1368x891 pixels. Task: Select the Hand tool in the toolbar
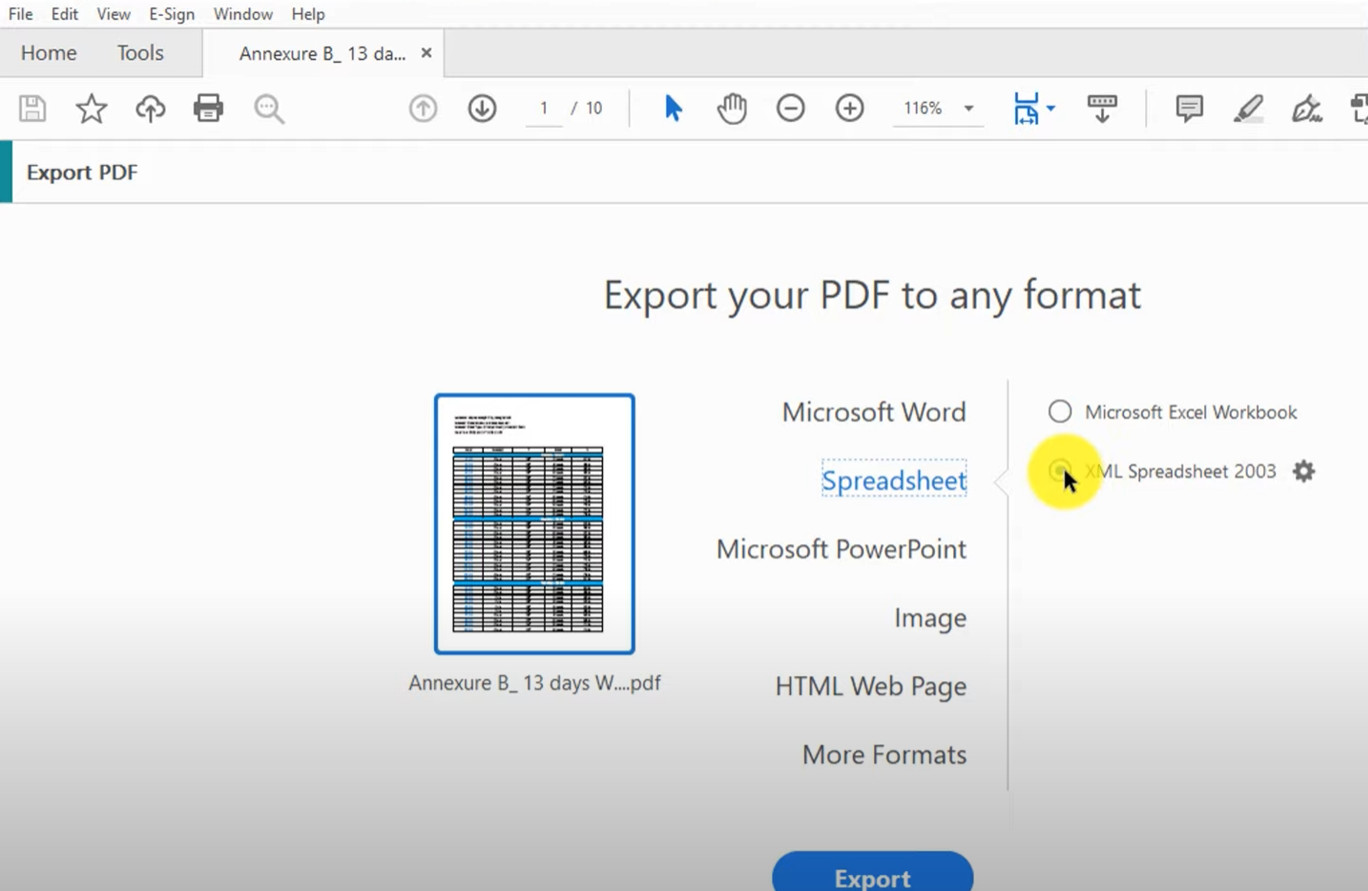click(731, 108)
